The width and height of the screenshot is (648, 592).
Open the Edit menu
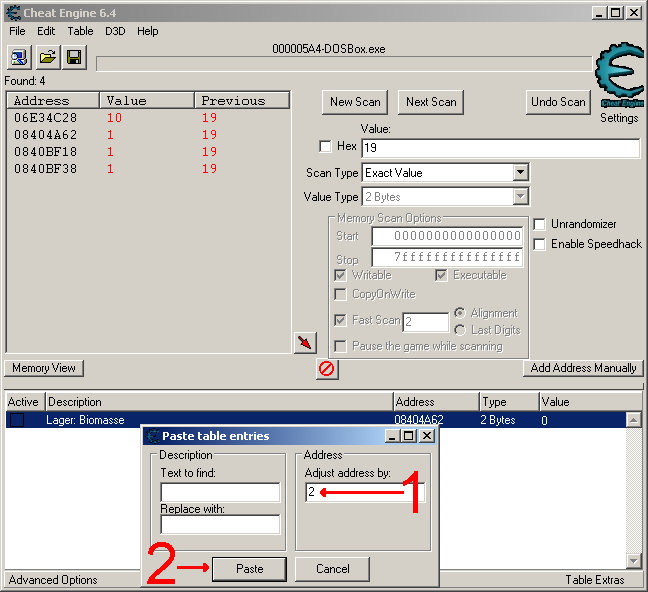[46, 31]
